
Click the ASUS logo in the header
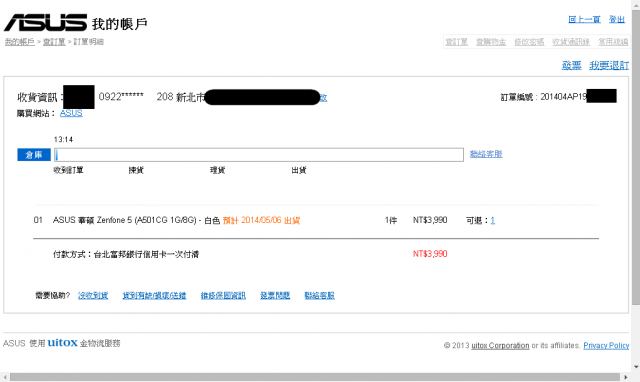point(45,22)
